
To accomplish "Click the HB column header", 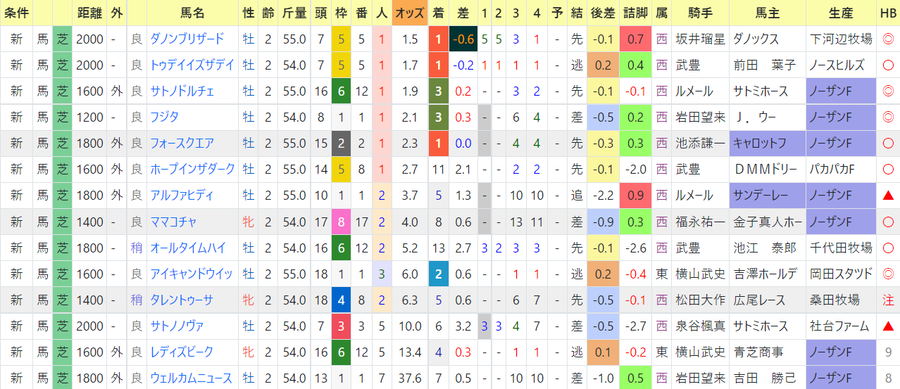I will tap(887, 13).
